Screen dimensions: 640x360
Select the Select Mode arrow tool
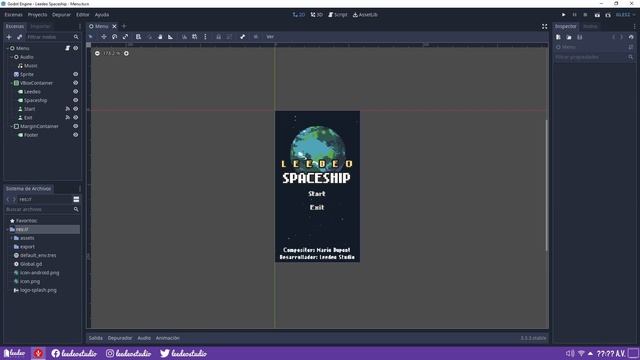pyautogui.click(x=91, y=37)
